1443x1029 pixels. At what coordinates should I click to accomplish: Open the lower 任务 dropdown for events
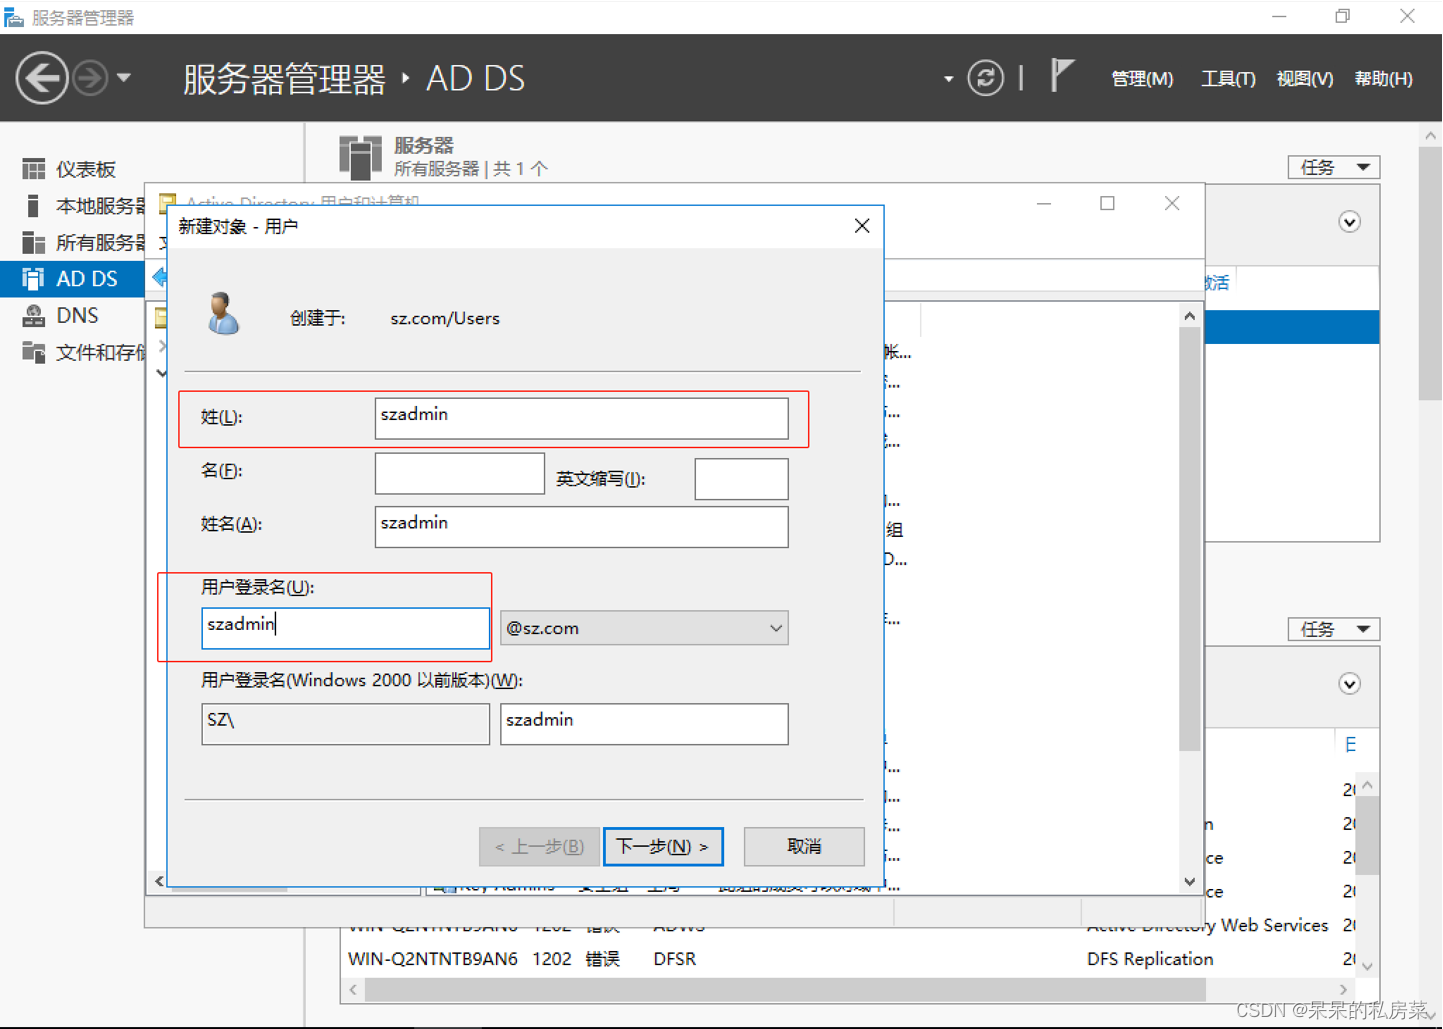[1334, 629]
